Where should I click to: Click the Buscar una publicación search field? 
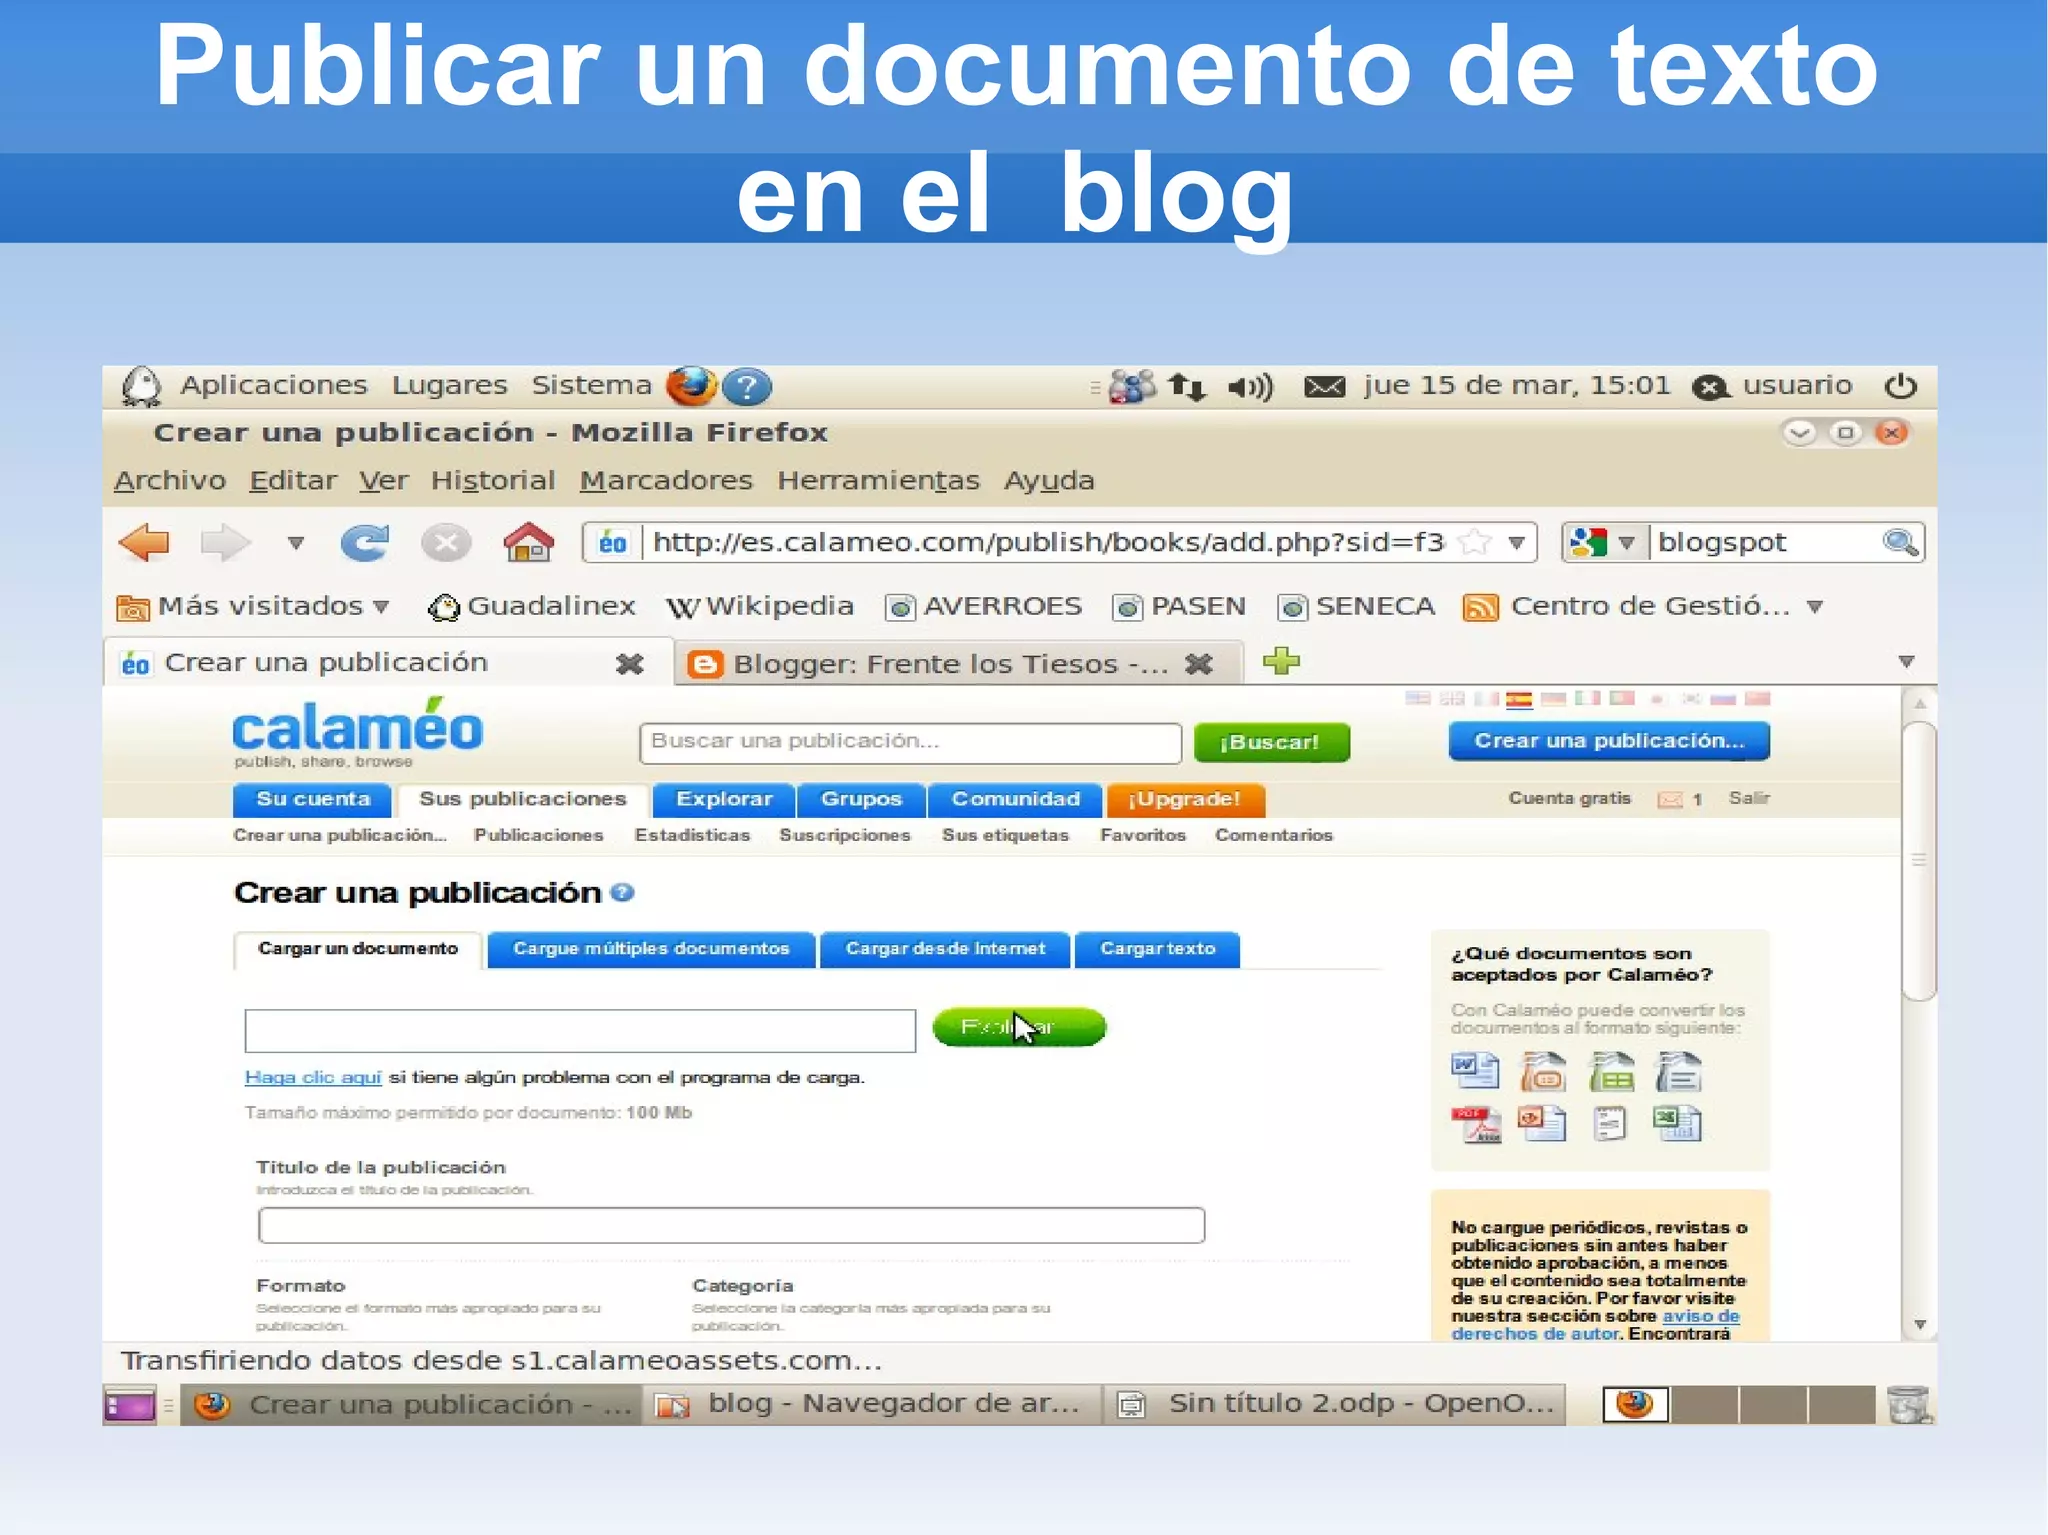tap(910, 742)
